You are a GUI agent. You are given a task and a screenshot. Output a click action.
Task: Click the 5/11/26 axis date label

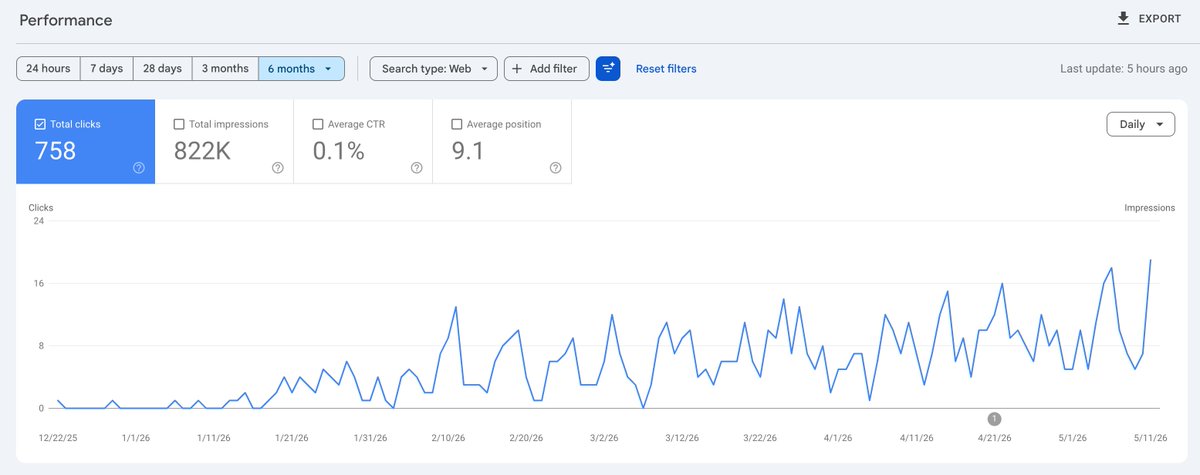pos(1150,438)
